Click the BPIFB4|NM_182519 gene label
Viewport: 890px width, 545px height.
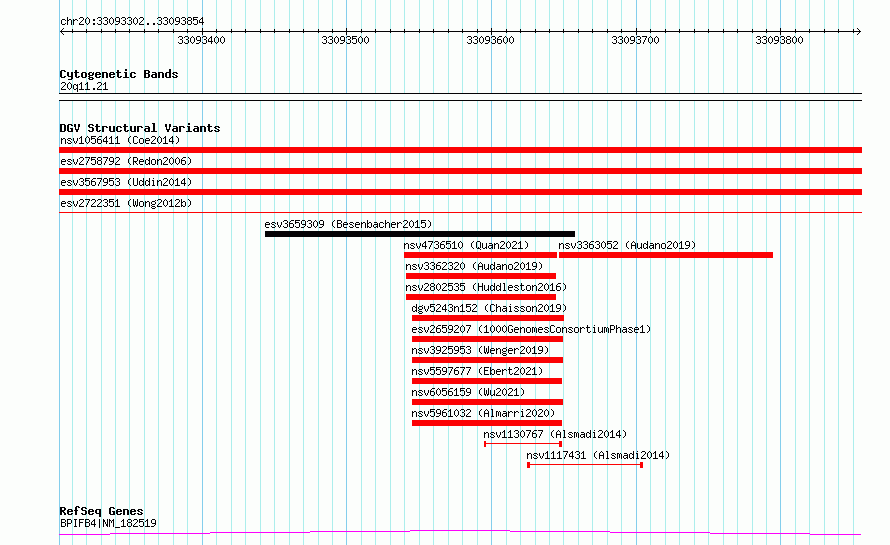[108, 523]
